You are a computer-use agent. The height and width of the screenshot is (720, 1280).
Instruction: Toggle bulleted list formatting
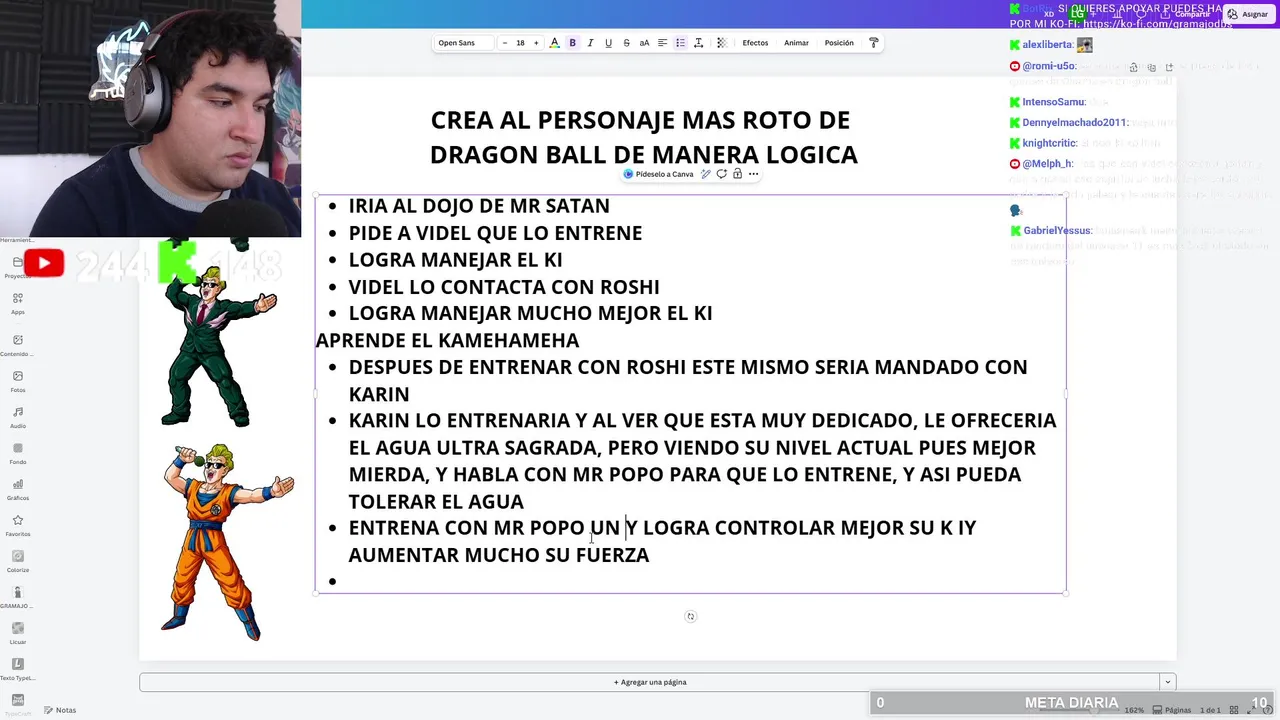[680, 43]
